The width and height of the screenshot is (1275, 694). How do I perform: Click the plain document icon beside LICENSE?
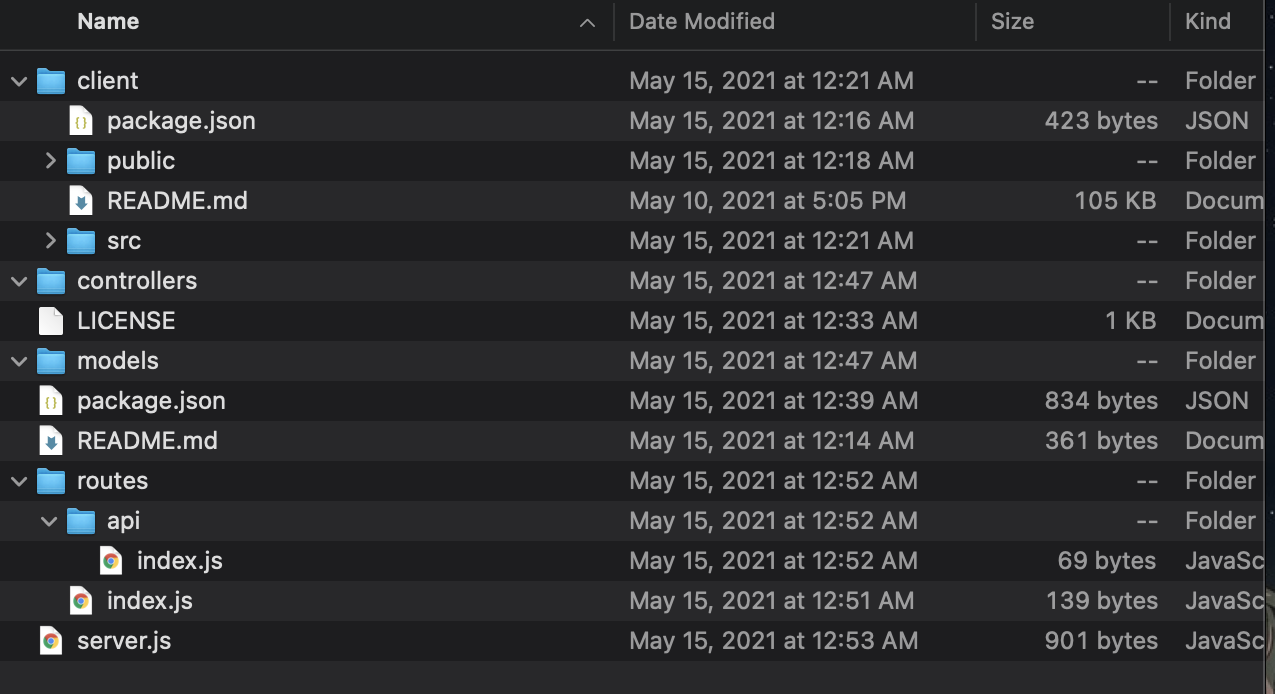49,320
